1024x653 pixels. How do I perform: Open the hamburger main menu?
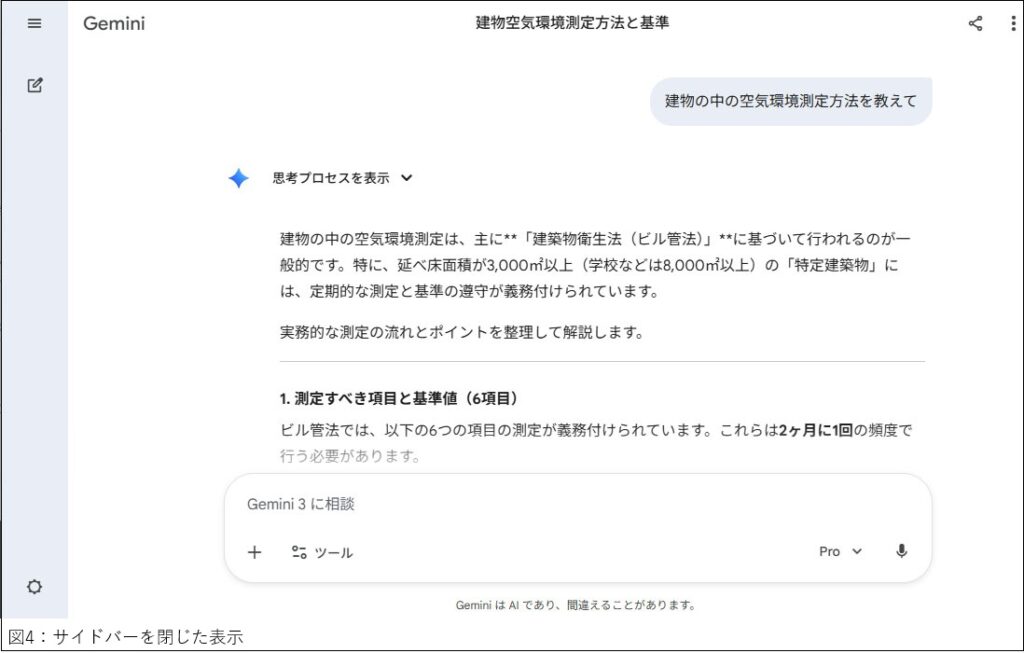pos(34,23)
